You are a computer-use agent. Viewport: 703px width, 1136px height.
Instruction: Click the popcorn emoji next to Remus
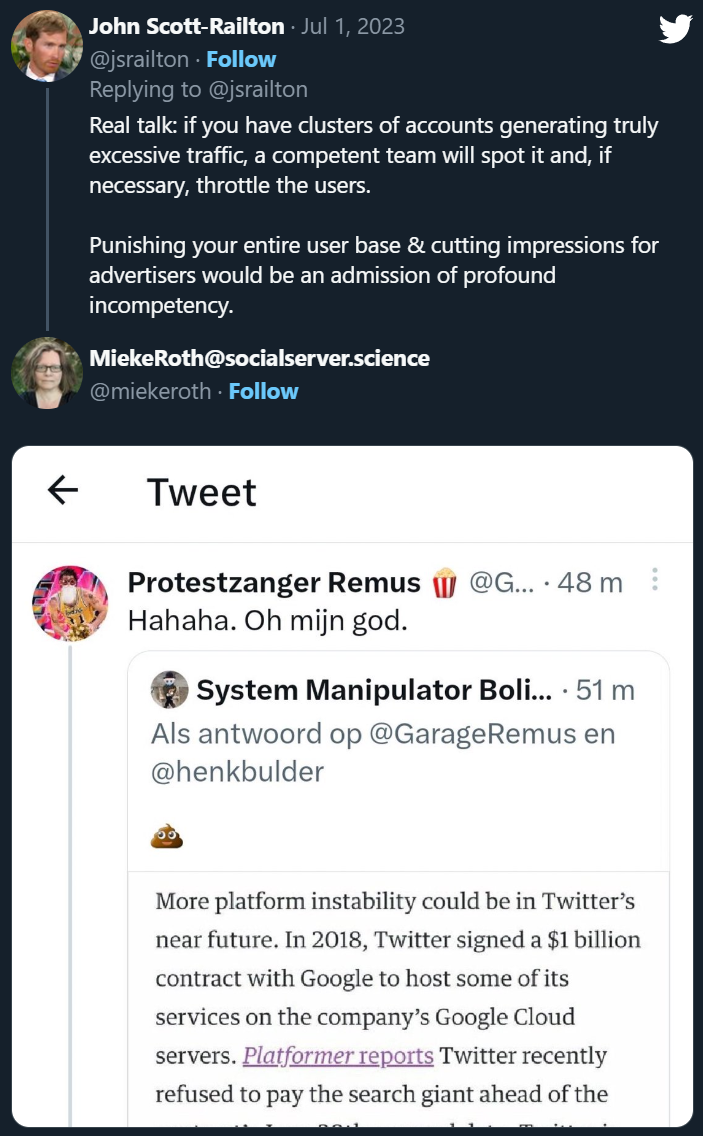[444, 582]
